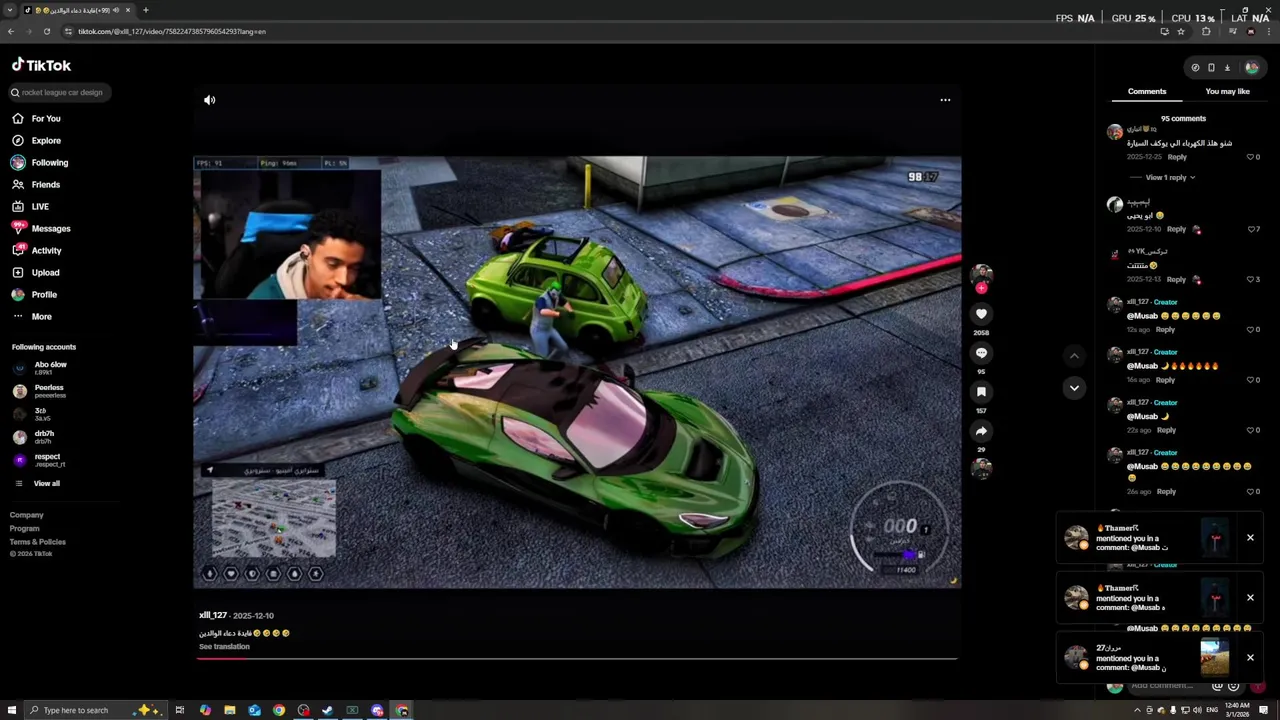Go to the previous video
This screenshot has height=720, width=1280.
pyautogui.click(x=1074, y=356)
